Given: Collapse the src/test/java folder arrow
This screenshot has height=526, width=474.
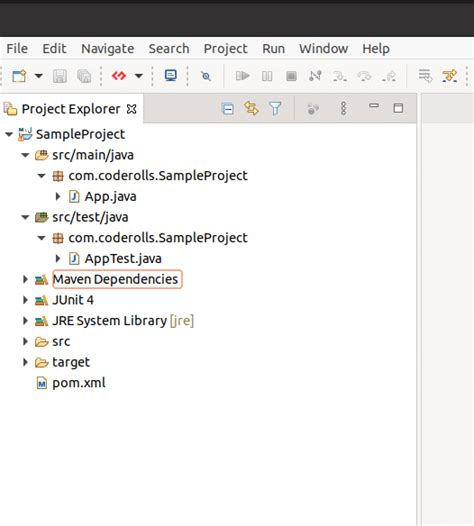Looking at the screenshot, I should coord(25,217).
